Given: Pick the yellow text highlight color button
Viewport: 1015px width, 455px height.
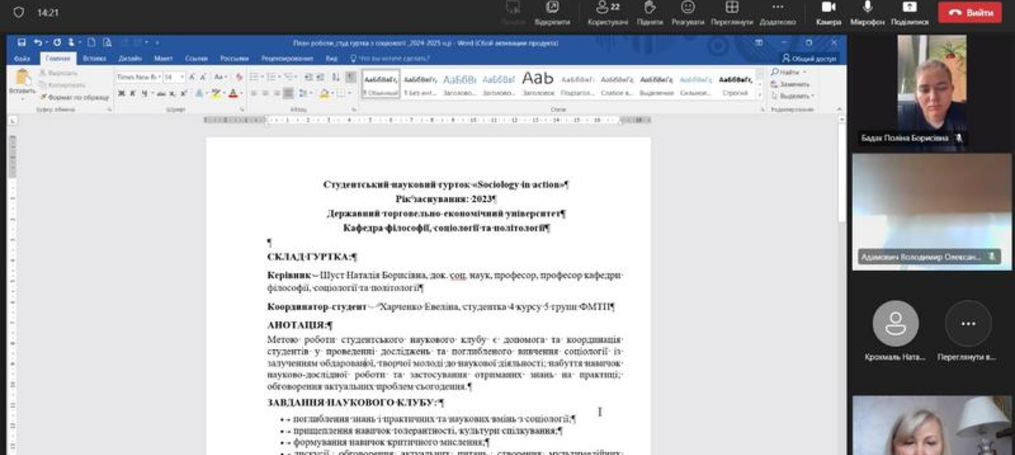Looking at the screenshot, I should tap(216, 93).
